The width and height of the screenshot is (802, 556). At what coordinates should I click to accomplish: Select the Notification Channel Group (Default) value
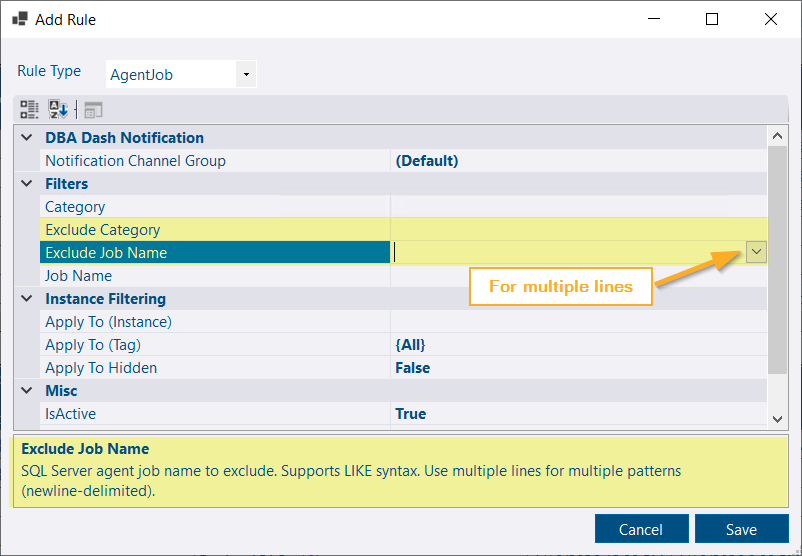click(427, 161)
